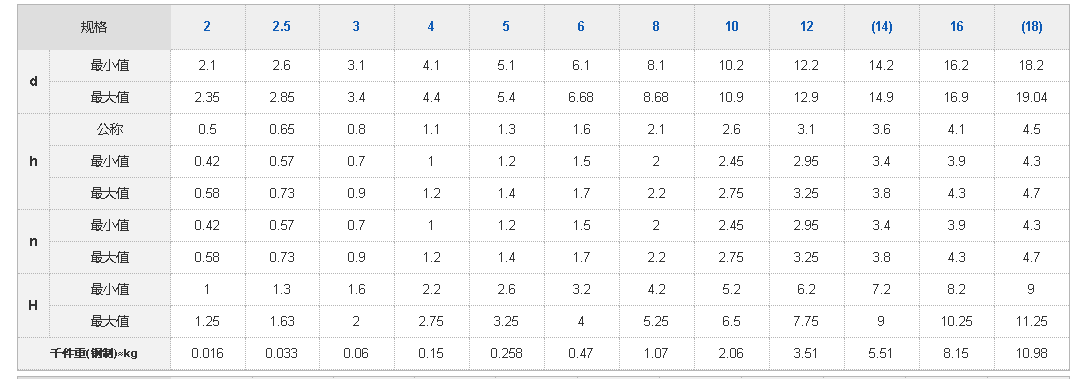Click the size 8 column header
Screen dimensions: 1087x379
(656, 27)
